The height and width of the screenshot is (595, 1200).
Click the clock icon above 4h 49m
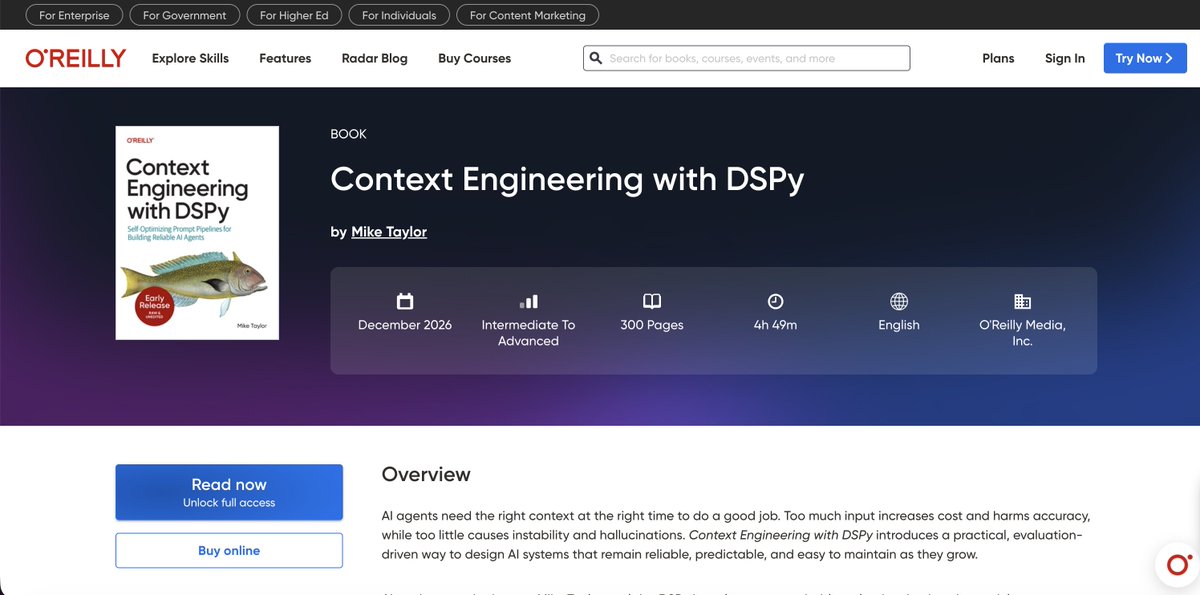[775, 301]
